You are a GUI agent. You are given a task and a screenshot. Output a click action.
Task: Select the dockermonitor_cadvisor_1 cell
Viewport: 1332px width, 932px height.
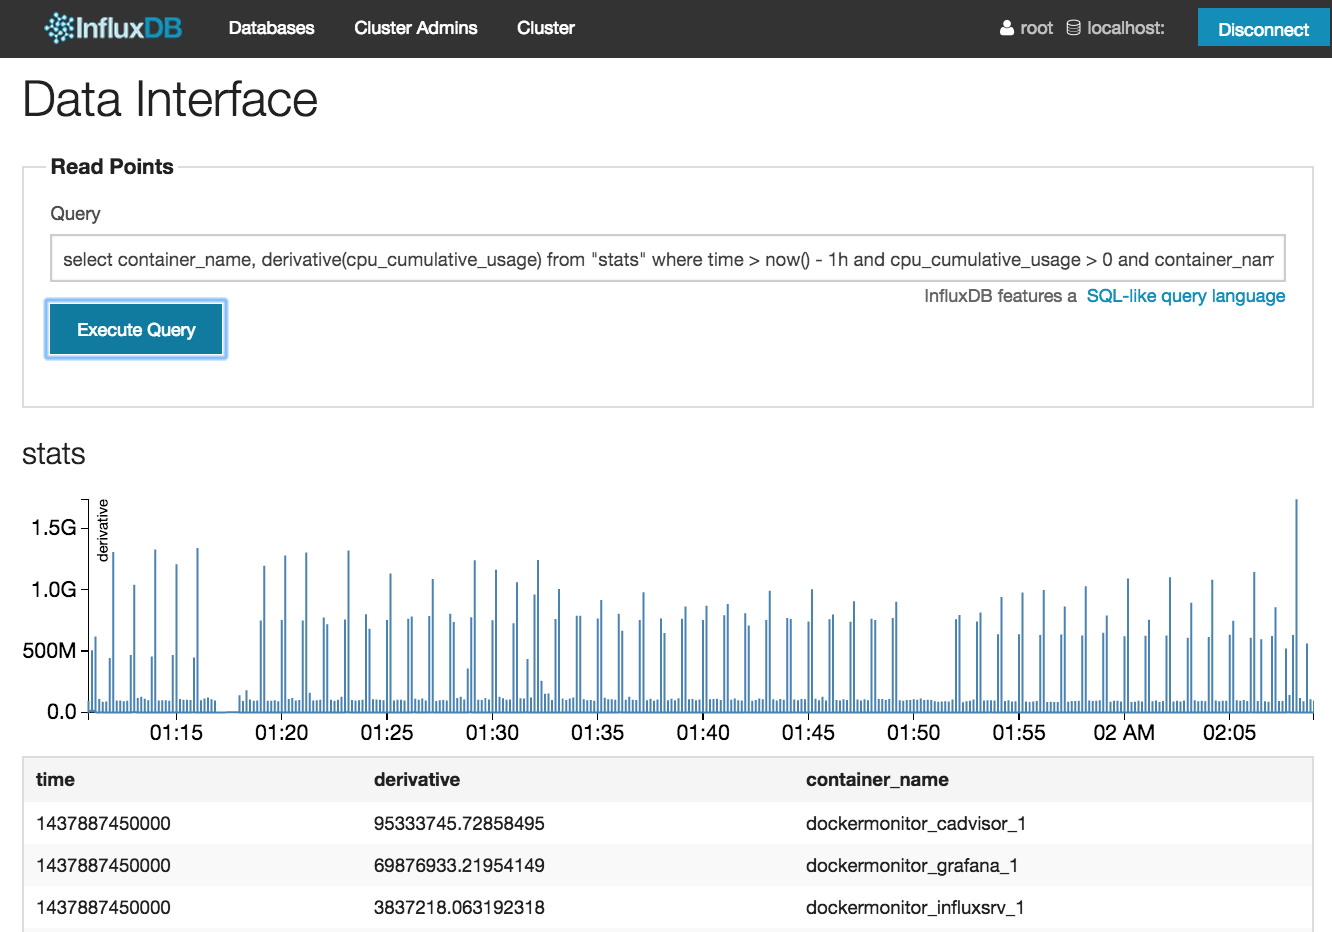pos(916,824)
